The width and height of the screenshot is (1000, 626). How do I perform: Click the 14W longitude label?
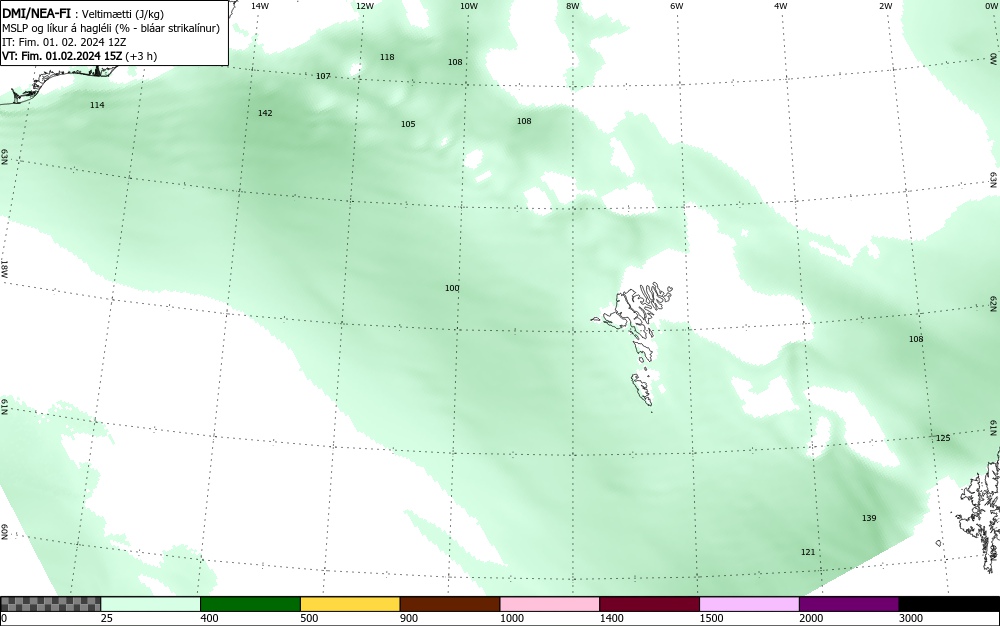point(260,6)
